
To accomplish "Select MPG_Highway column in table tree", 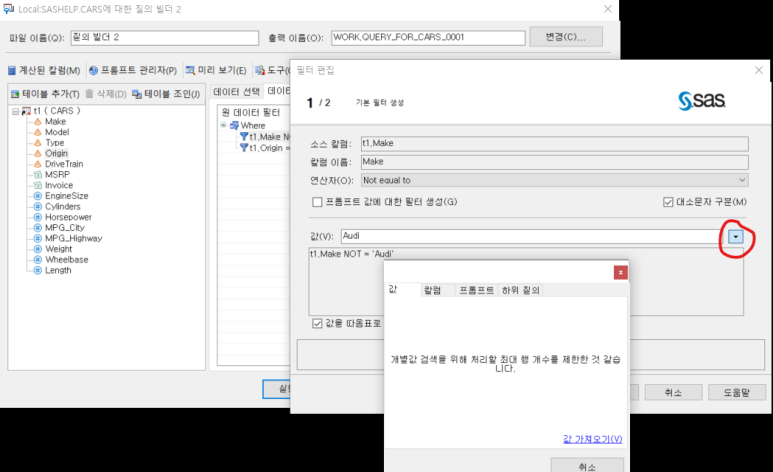I will pyautogui.click(x=73, y=238).
